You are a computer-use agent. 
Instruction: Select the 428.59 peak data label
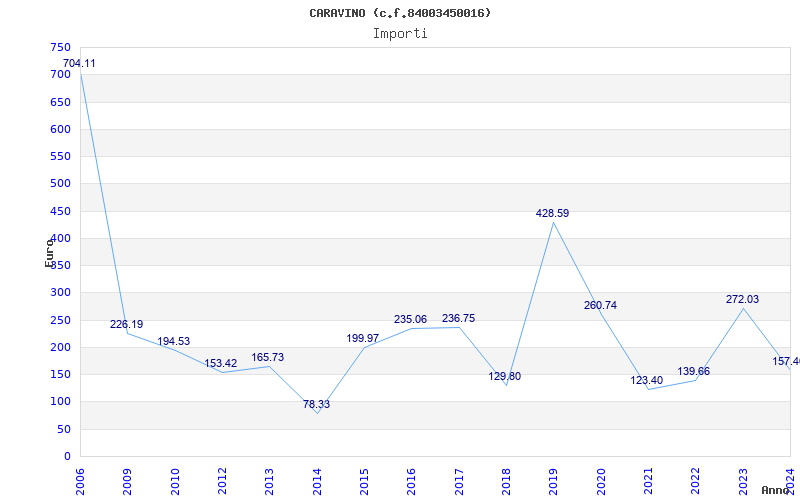point(552,214)
